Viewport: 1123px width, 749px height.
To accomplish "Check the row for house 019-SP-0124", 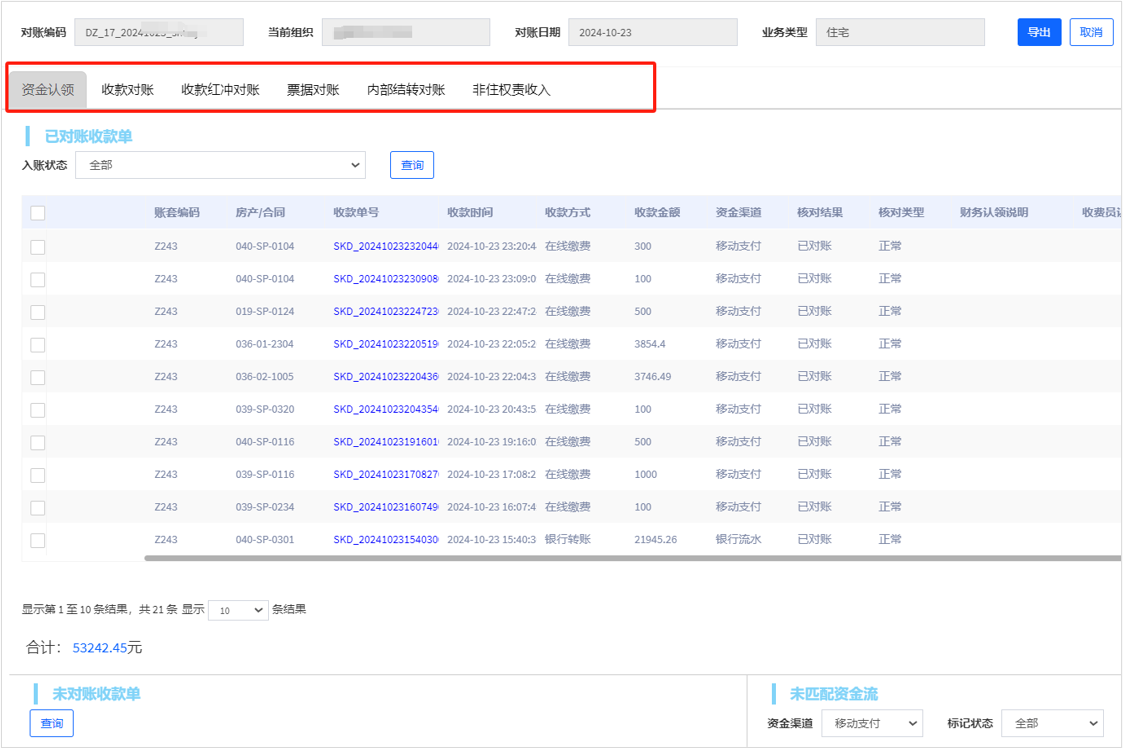I will pos(38,312).
